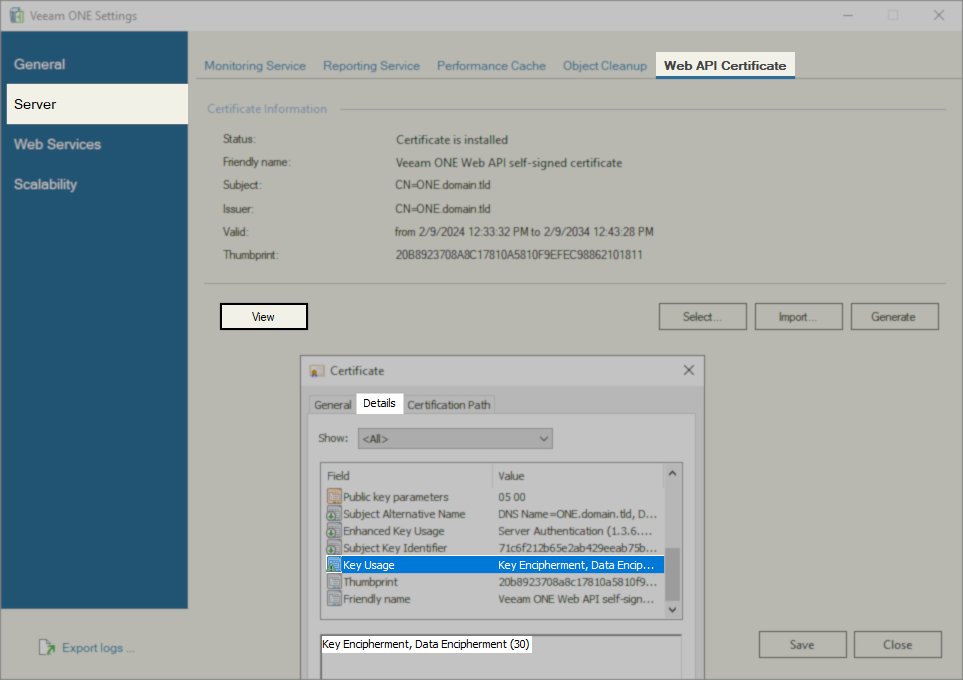Select the Details tab in Certificate dialog
Image resolution: width=963 pixels, height=680 pixels.
coord(379,403)
